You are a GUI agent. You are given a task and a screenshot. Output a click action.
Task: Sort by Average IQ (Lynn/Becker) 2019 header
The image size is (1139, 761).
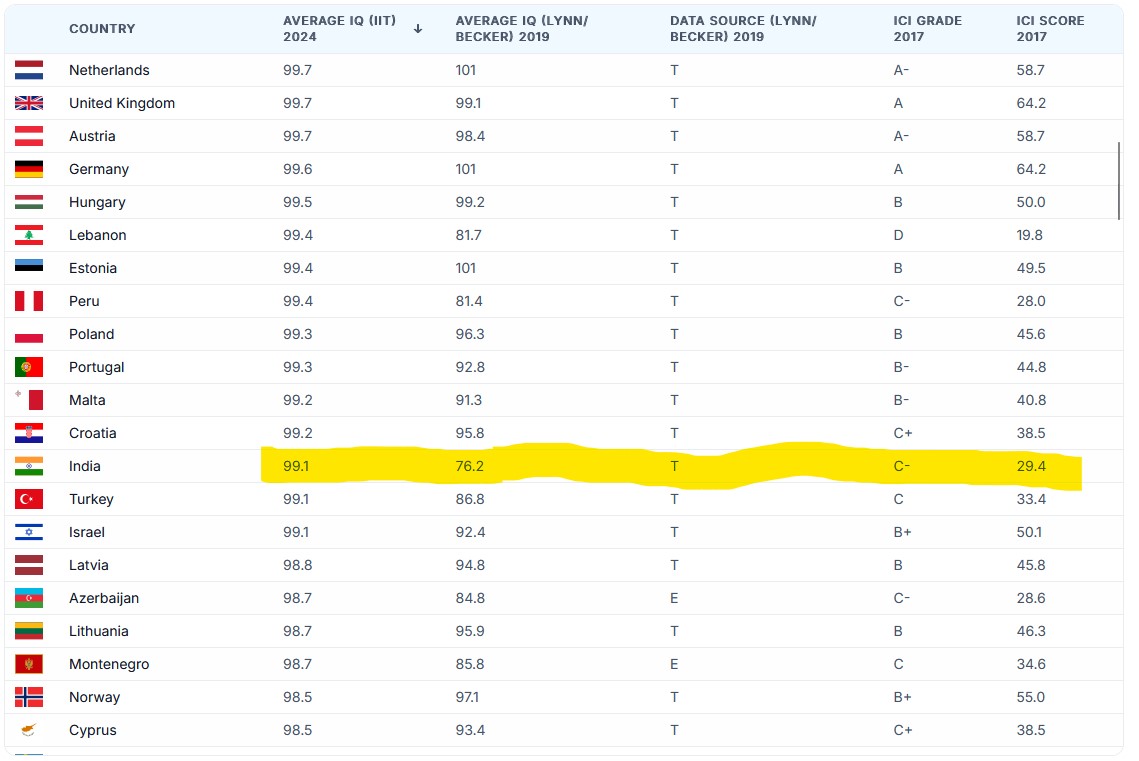[522, 28]
